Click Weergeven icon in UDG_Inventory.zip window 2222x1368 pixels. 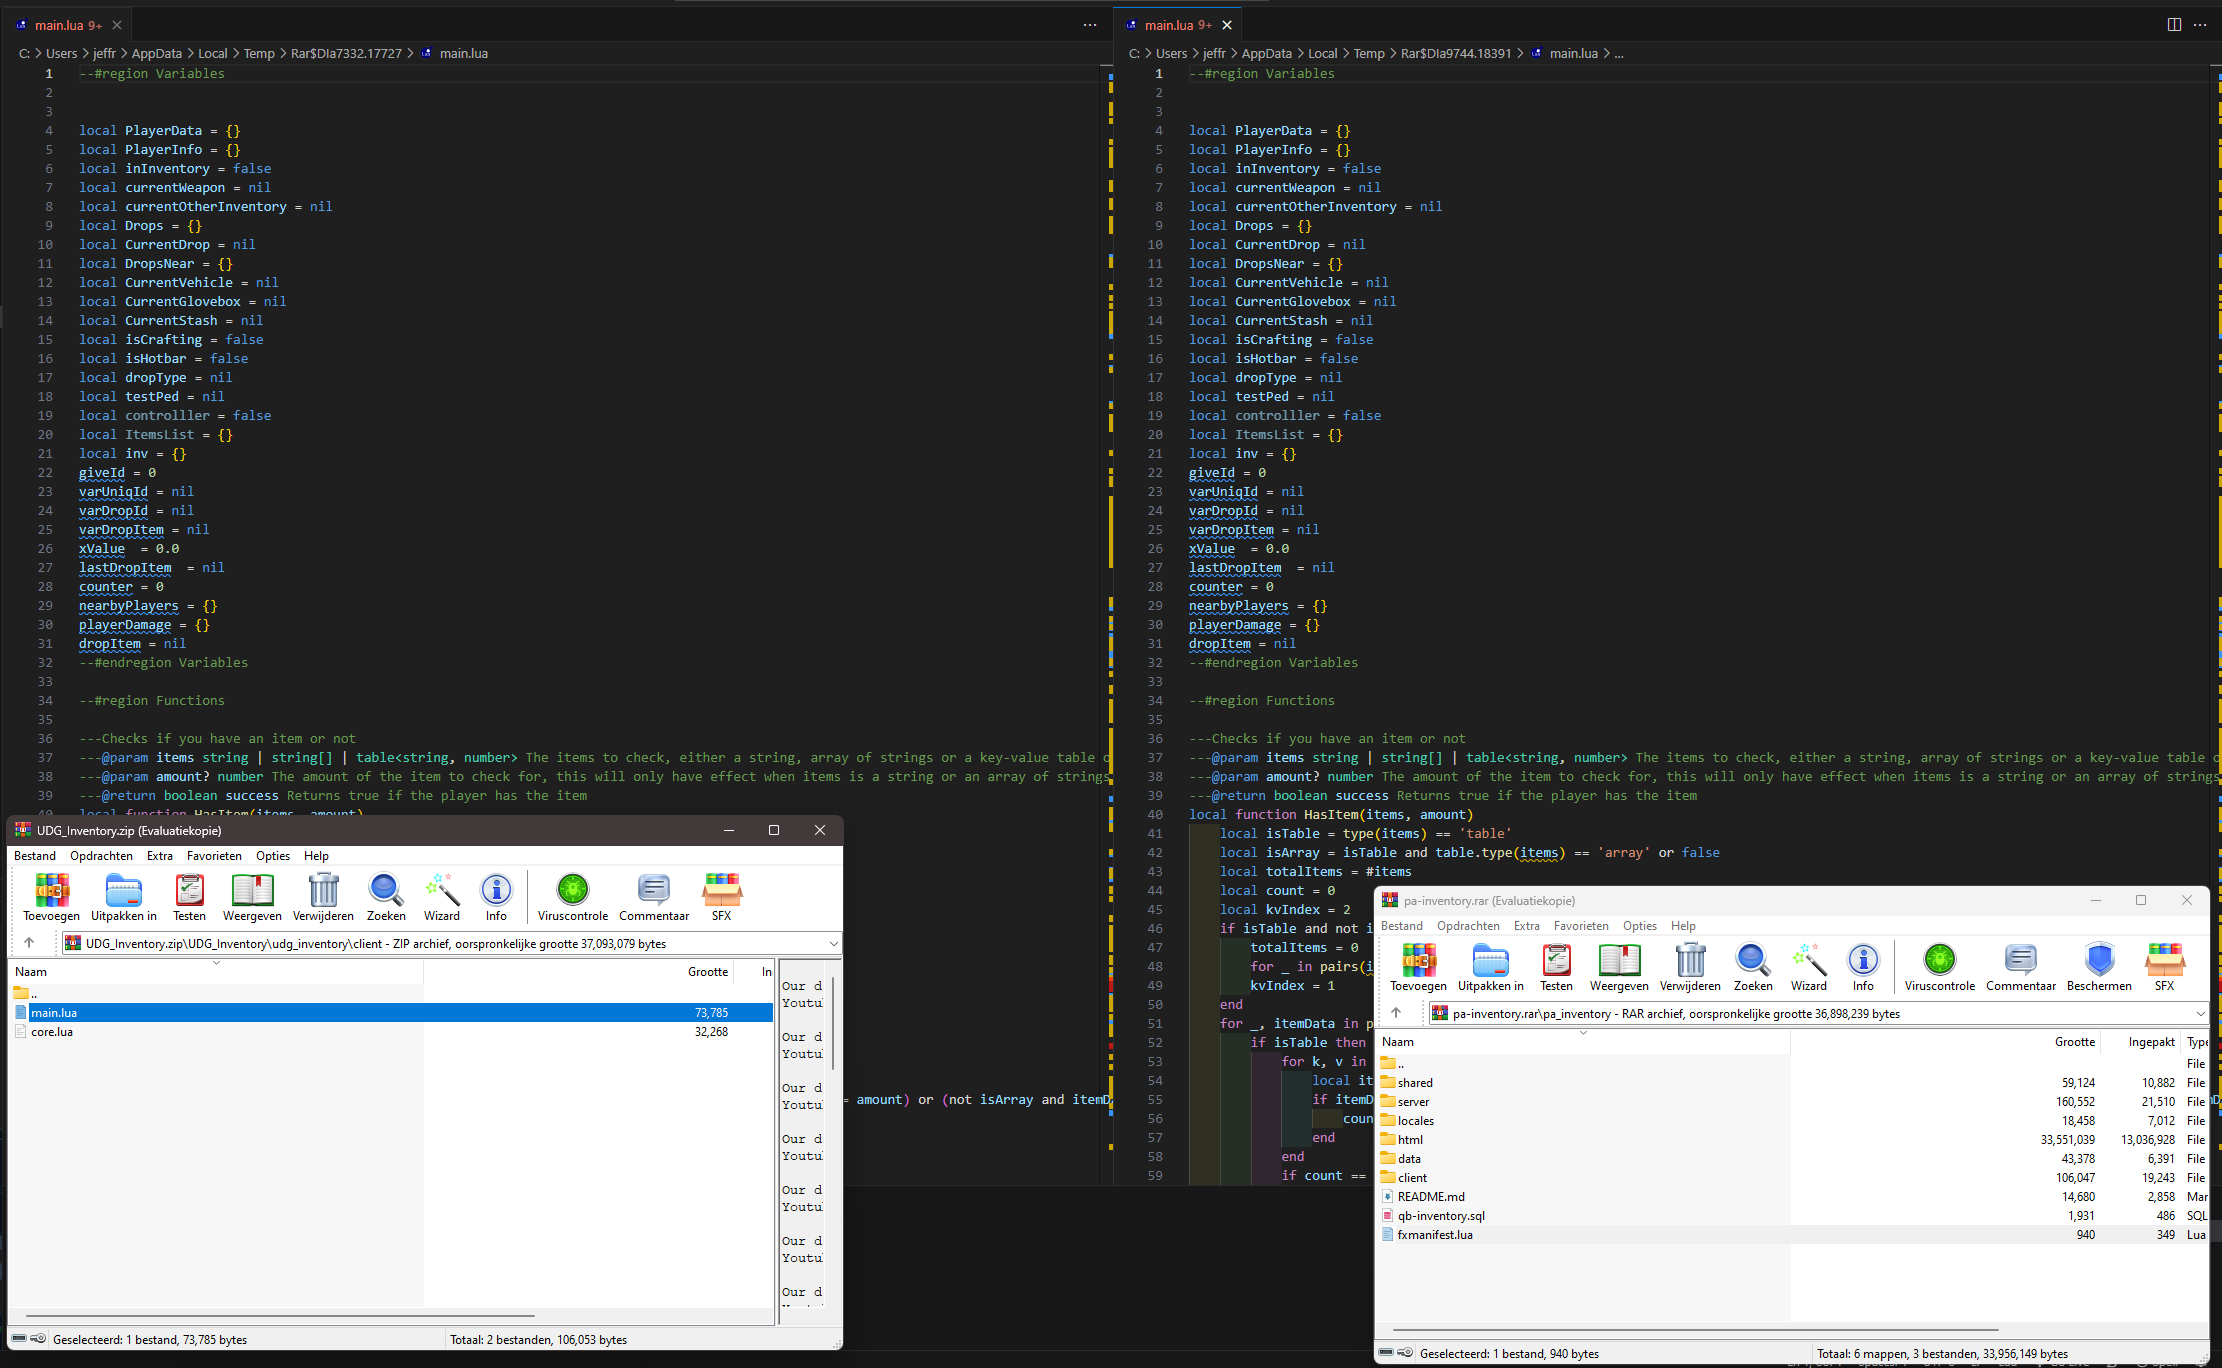tap(252, 889)
